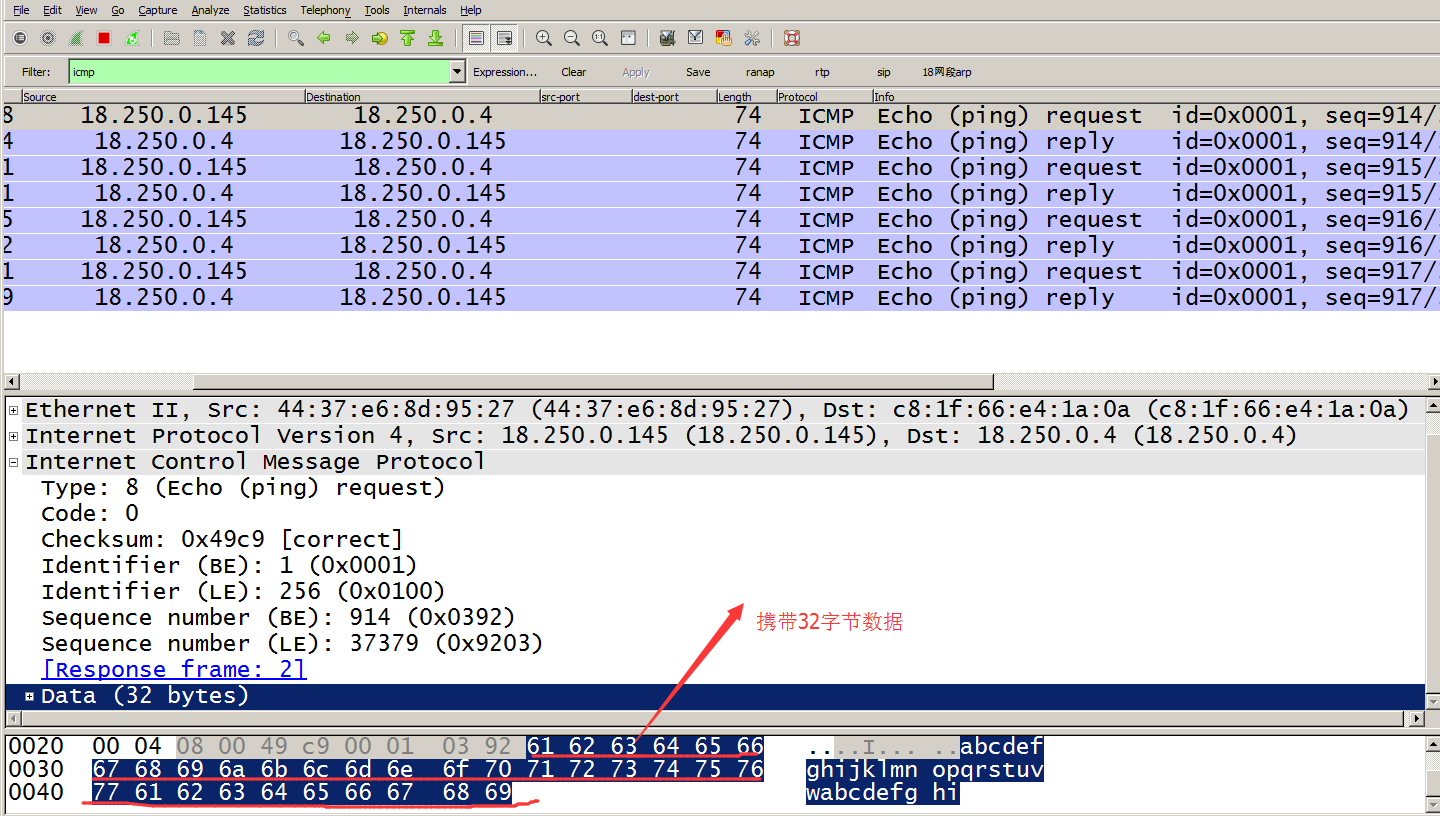
Task: Save the current filter
Action: click(698, 72)
